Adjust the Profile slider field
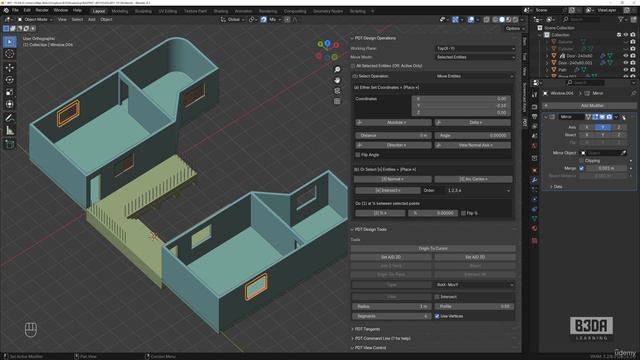This screenshot has height=360, width=640. coord(474,306)
